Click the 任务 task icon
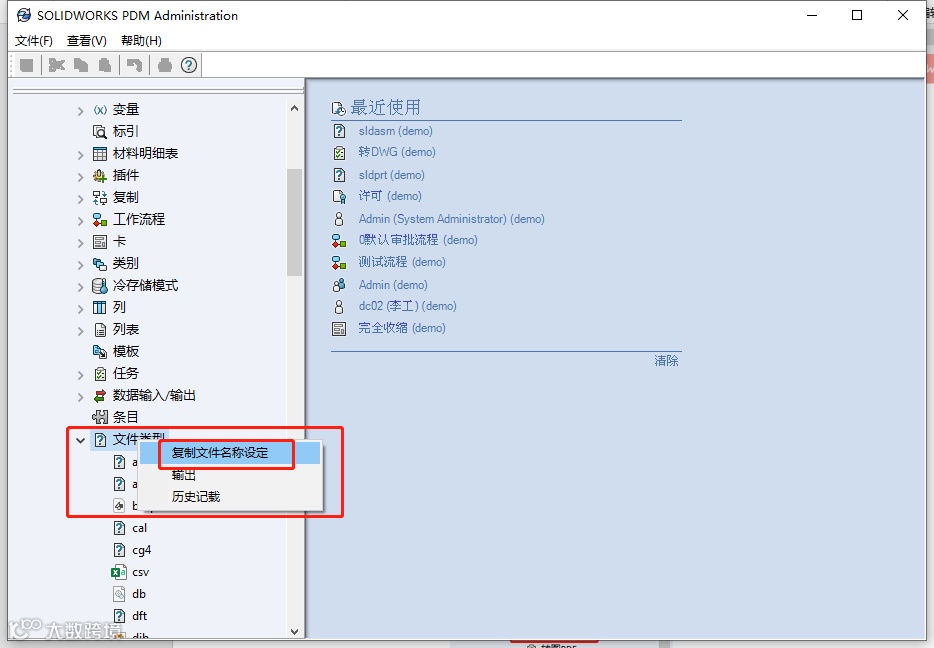The width and height of the screenshot is (934, 648). pos(100,374)
